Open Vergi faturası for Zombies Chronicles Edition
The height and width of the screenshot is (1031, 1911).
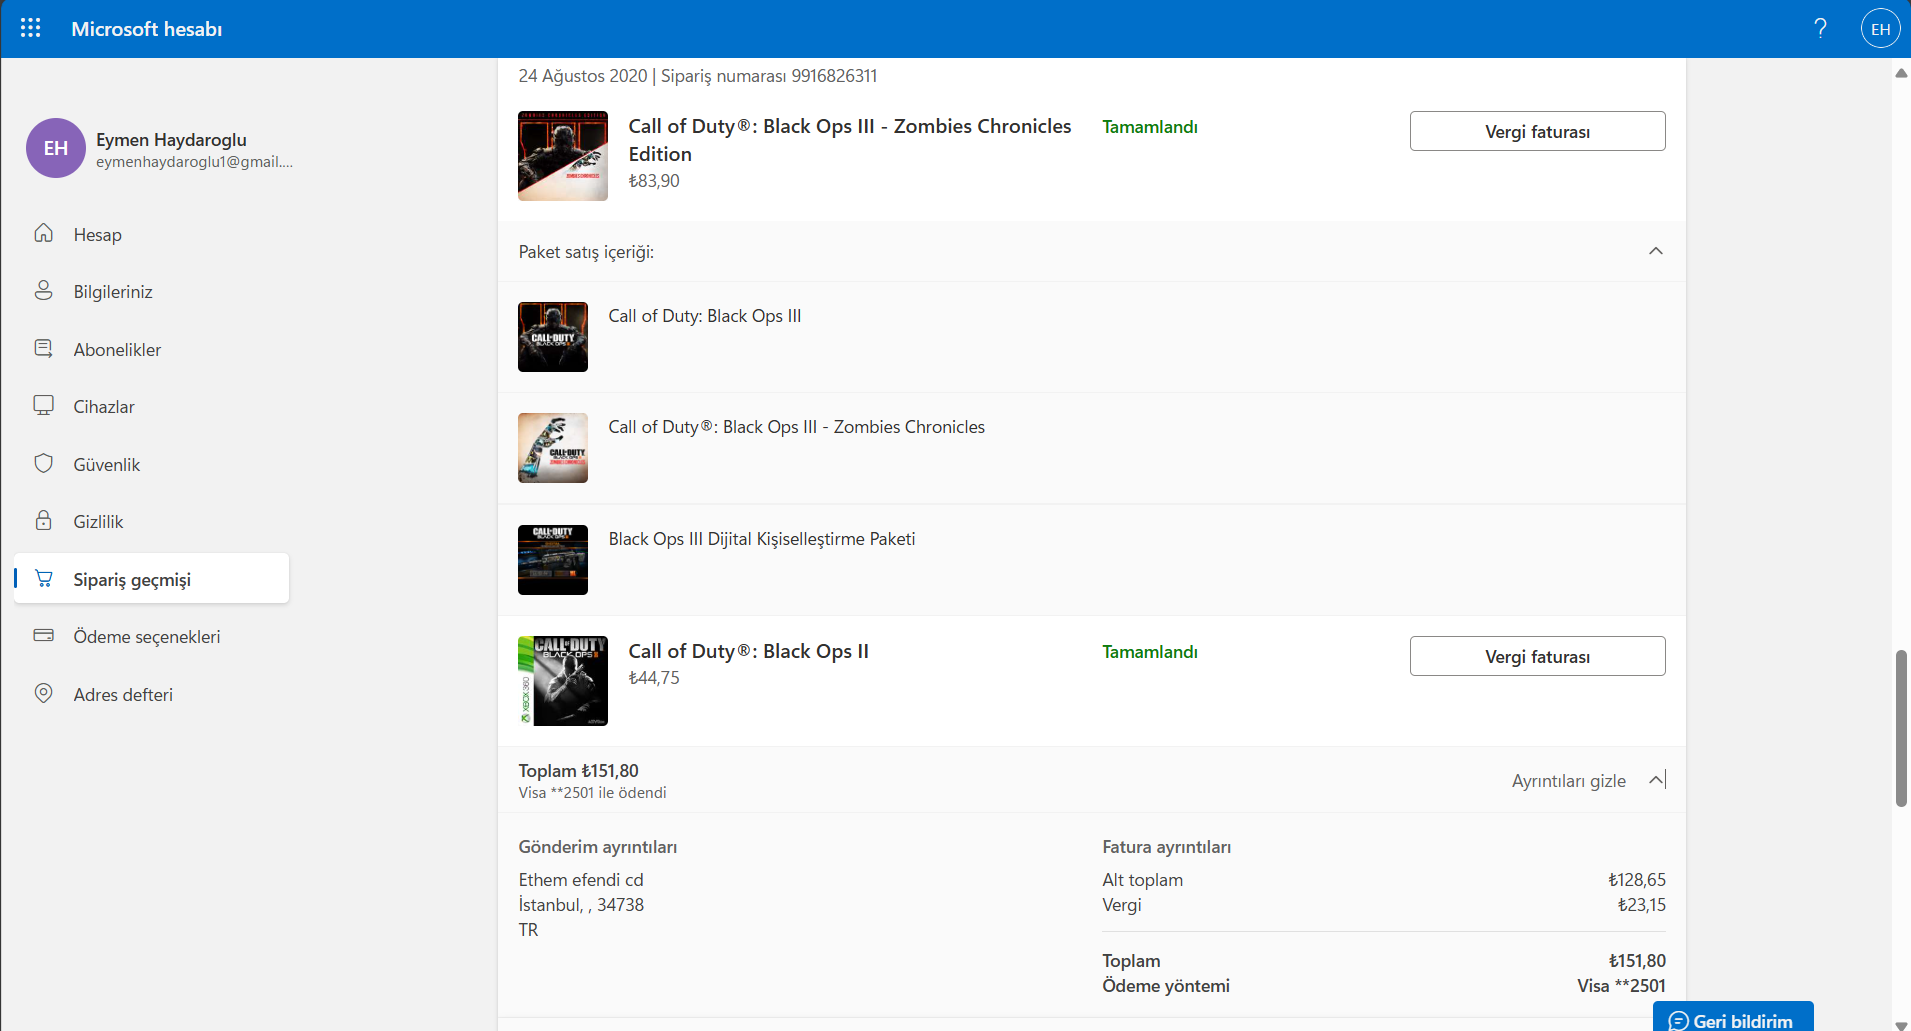point(1537,131)
